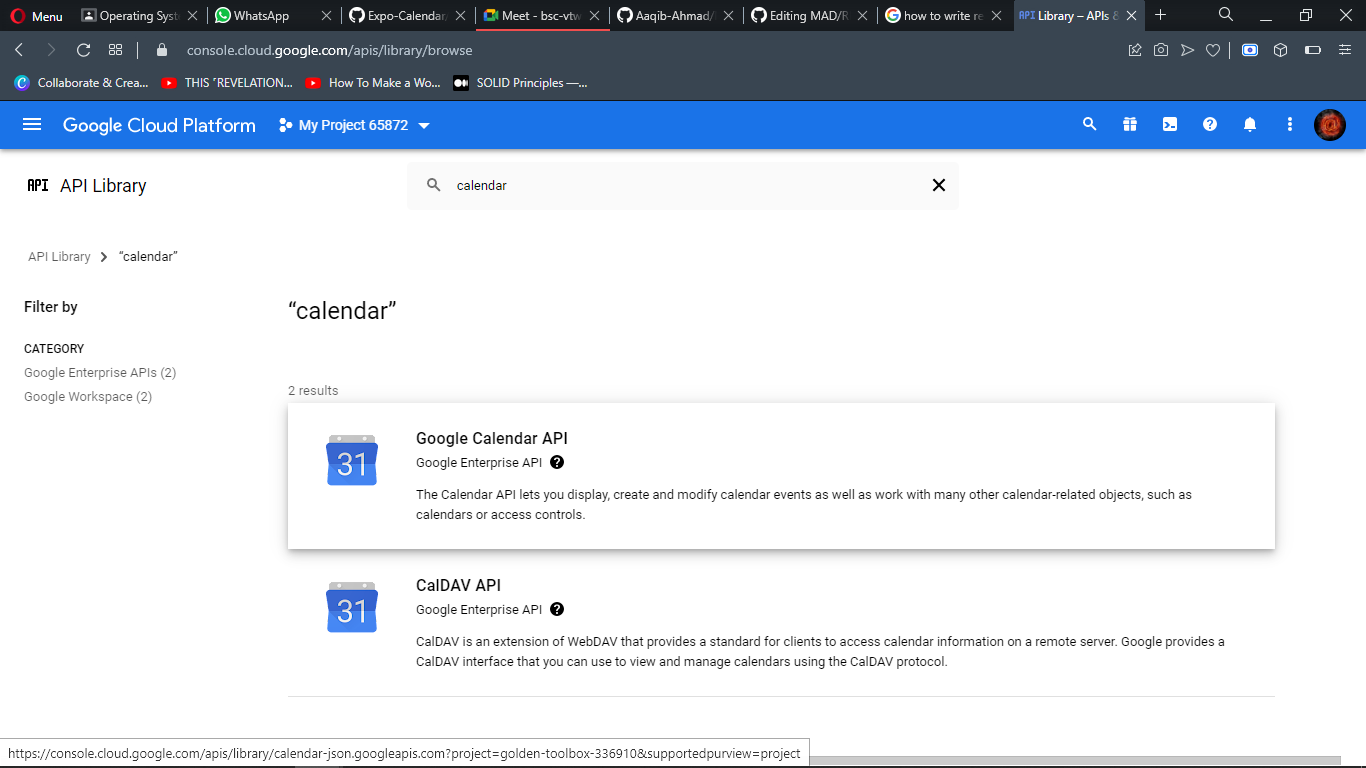This screenshot has width=1366, height=768.
Task: Open the API Library breadcrumb link
Action: (x=59, y=256)
